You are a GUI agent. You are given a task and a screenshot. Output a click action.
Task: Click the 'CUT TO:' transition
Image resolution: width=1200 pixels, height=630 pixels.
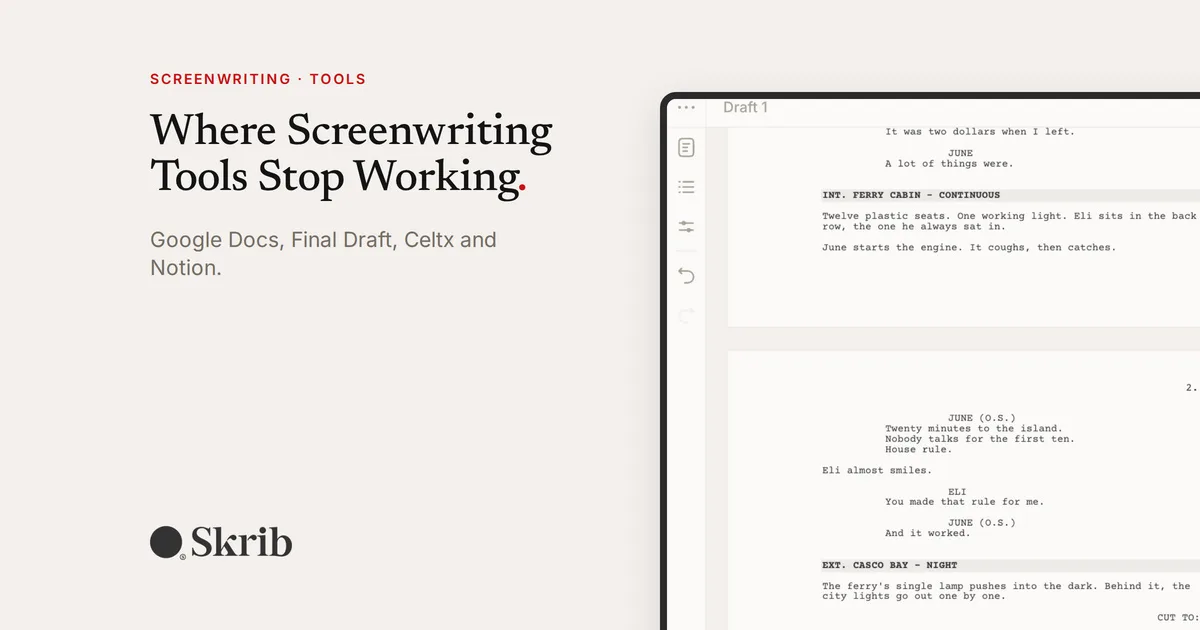(x=1178, y=618)
